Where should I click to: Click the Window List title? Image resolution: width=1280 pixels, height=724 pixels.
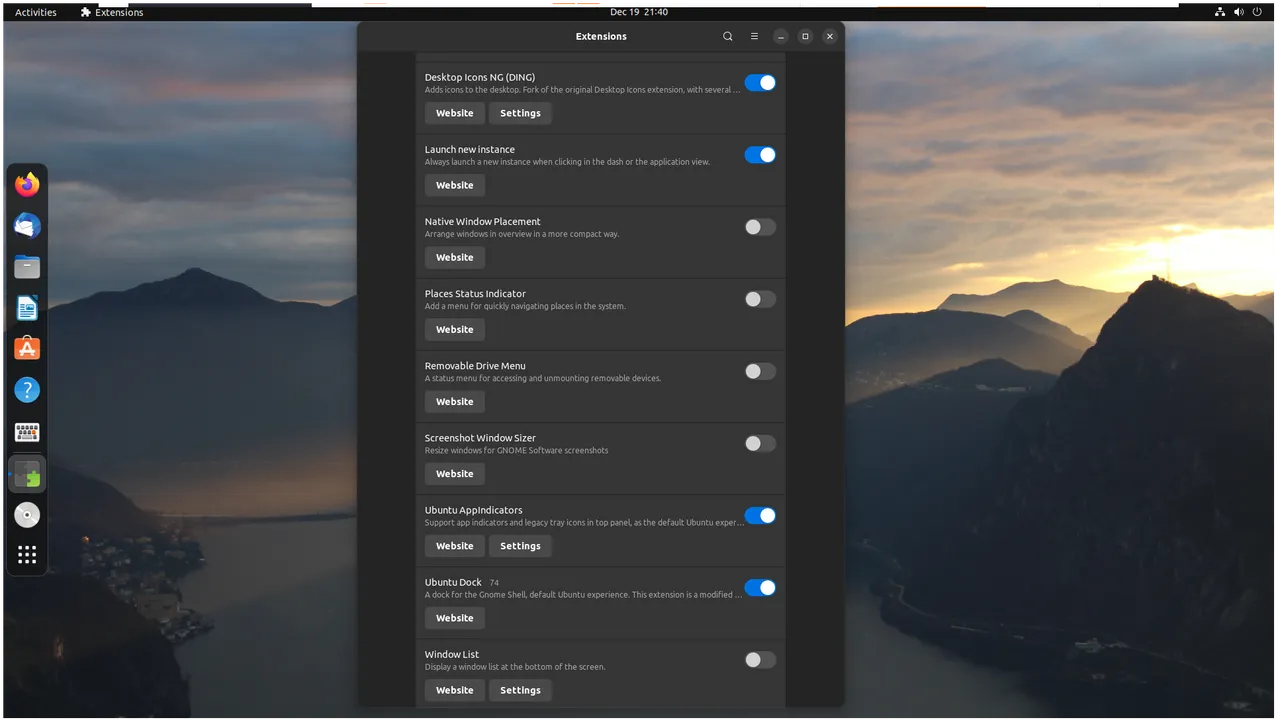point(452,654)
